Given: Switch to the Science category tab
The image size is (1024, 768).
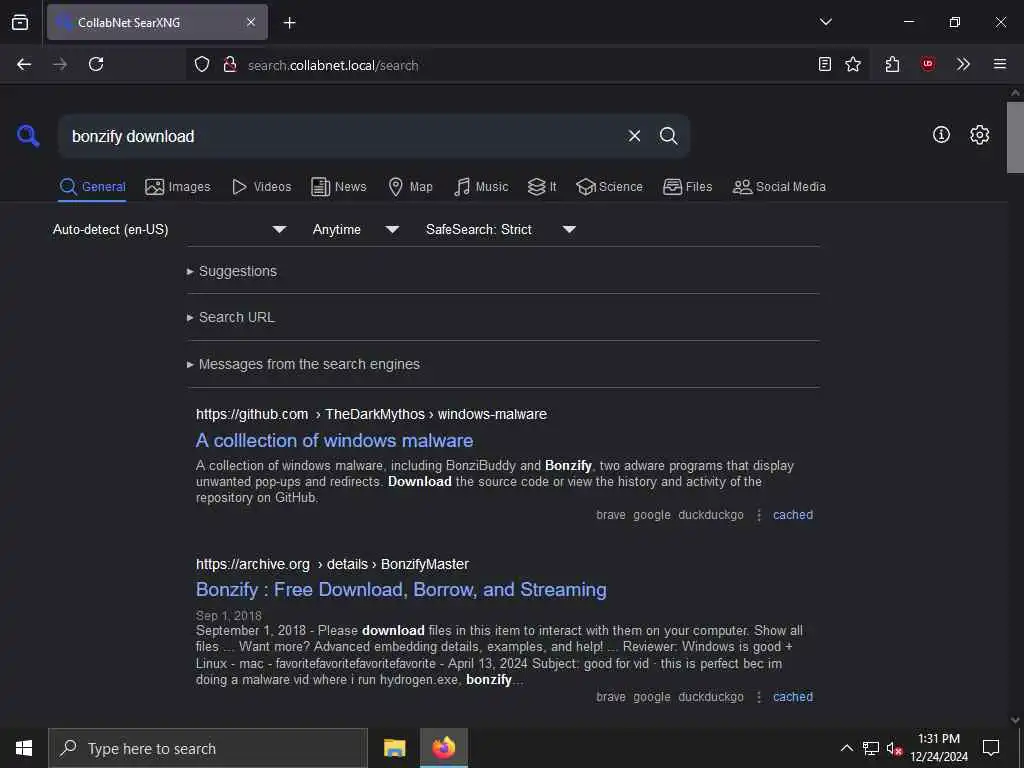Looking at the screenshot, I should (x=609, y=187).
